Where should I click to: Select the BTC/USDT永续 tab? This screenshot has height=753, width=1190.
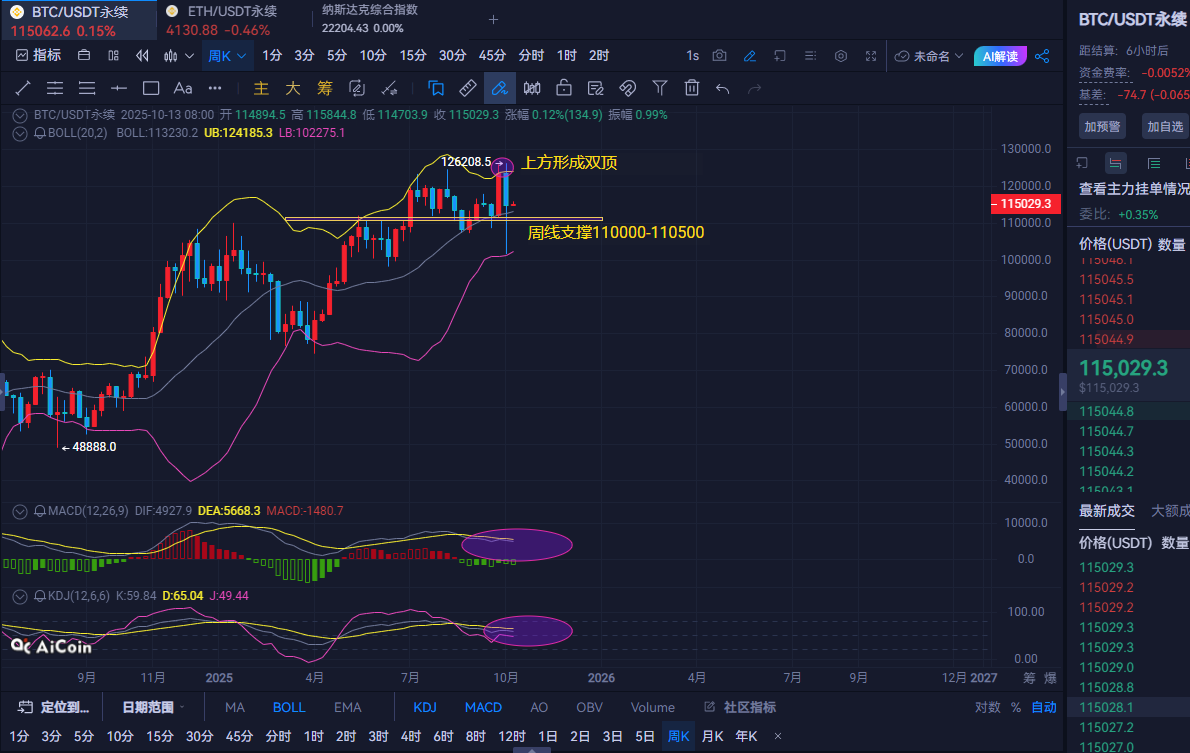click(x=80, y=20)
